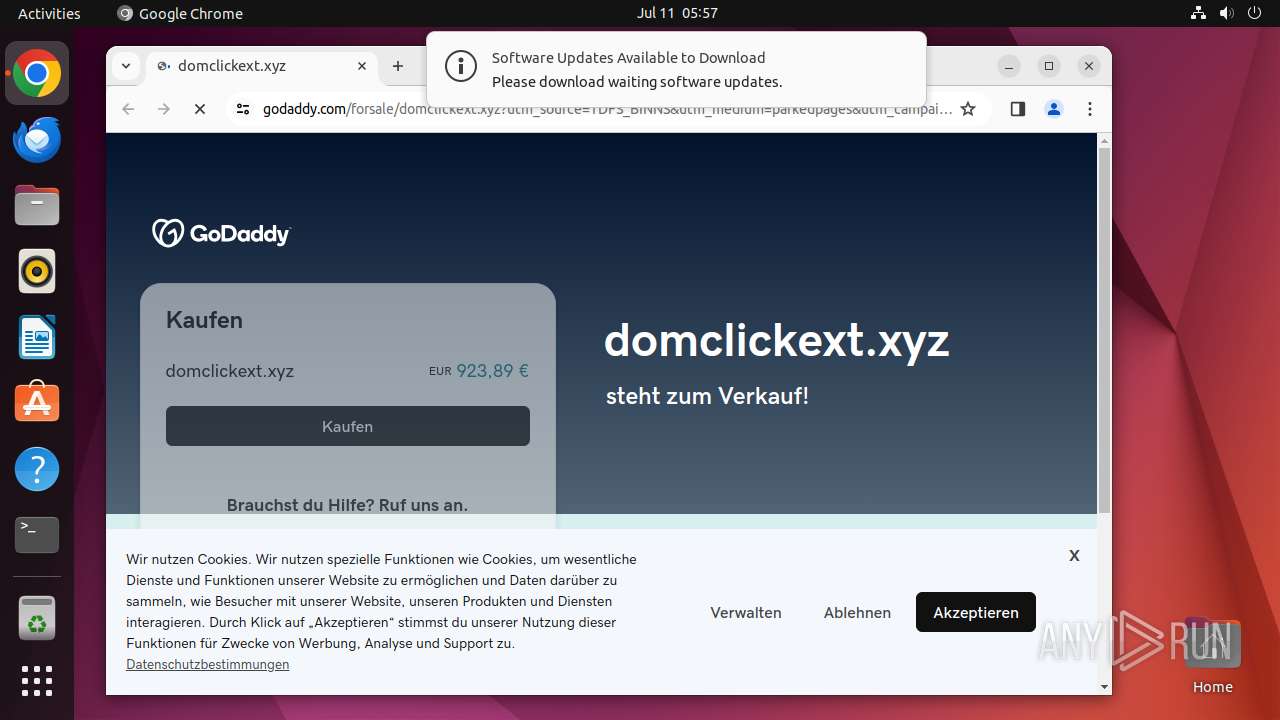
Task: Manage cookie settings with Verwalten
Action: pos(746,612)
